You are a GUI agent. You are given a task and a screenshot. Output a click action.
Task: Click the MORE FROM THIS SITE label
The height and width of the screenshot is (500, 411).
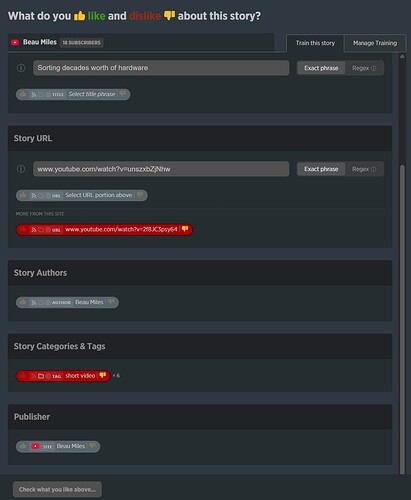[x=40, y=214]
